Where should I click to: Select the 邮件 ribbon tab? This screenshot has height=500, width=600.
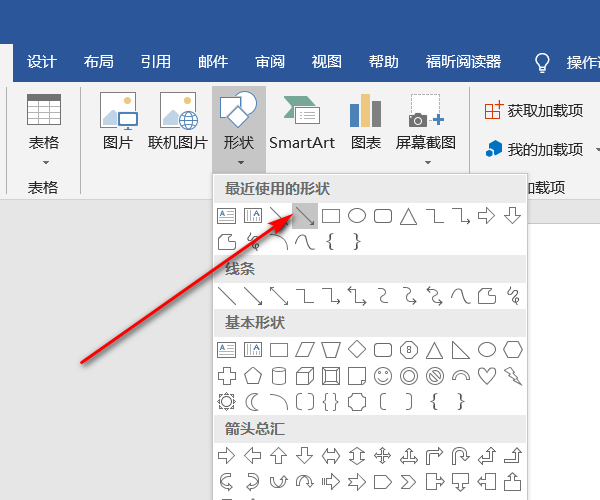click(x=213, y=62)
